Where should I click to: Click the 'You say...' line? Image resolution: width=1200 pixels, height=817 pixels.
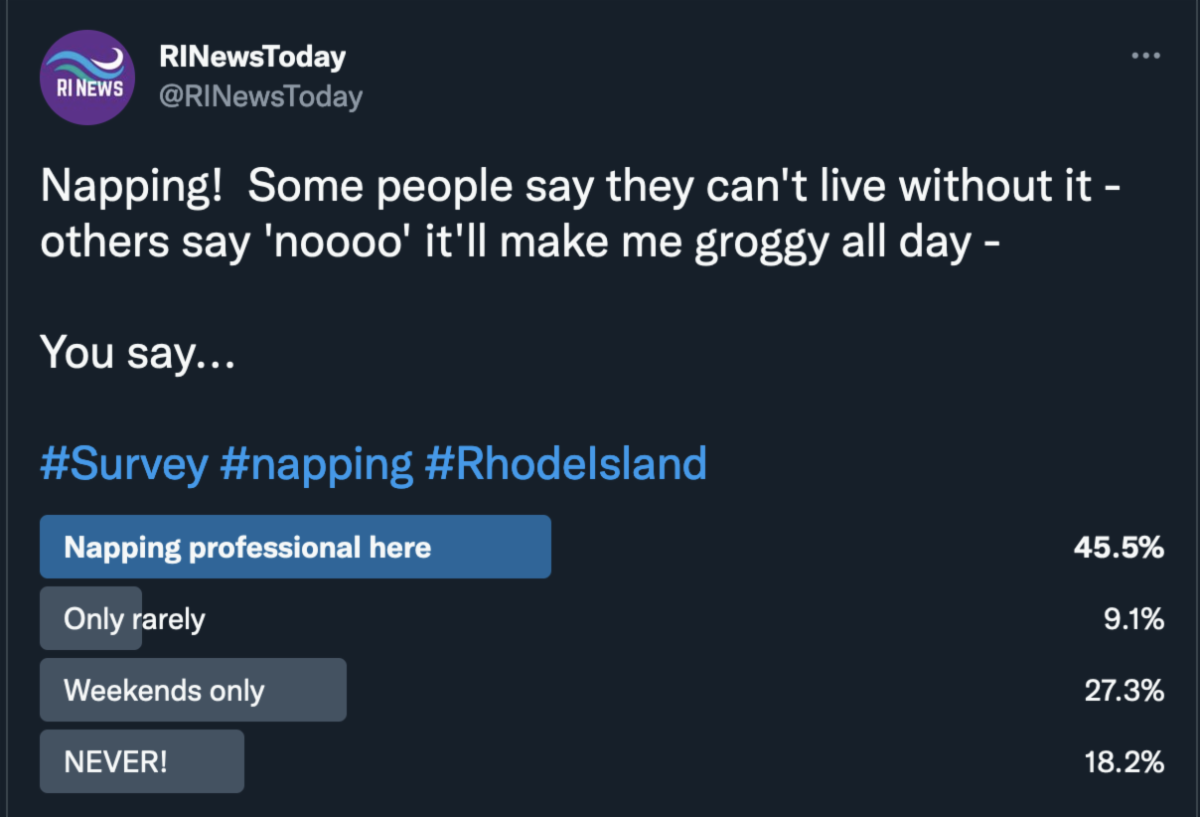click(137, 353)
